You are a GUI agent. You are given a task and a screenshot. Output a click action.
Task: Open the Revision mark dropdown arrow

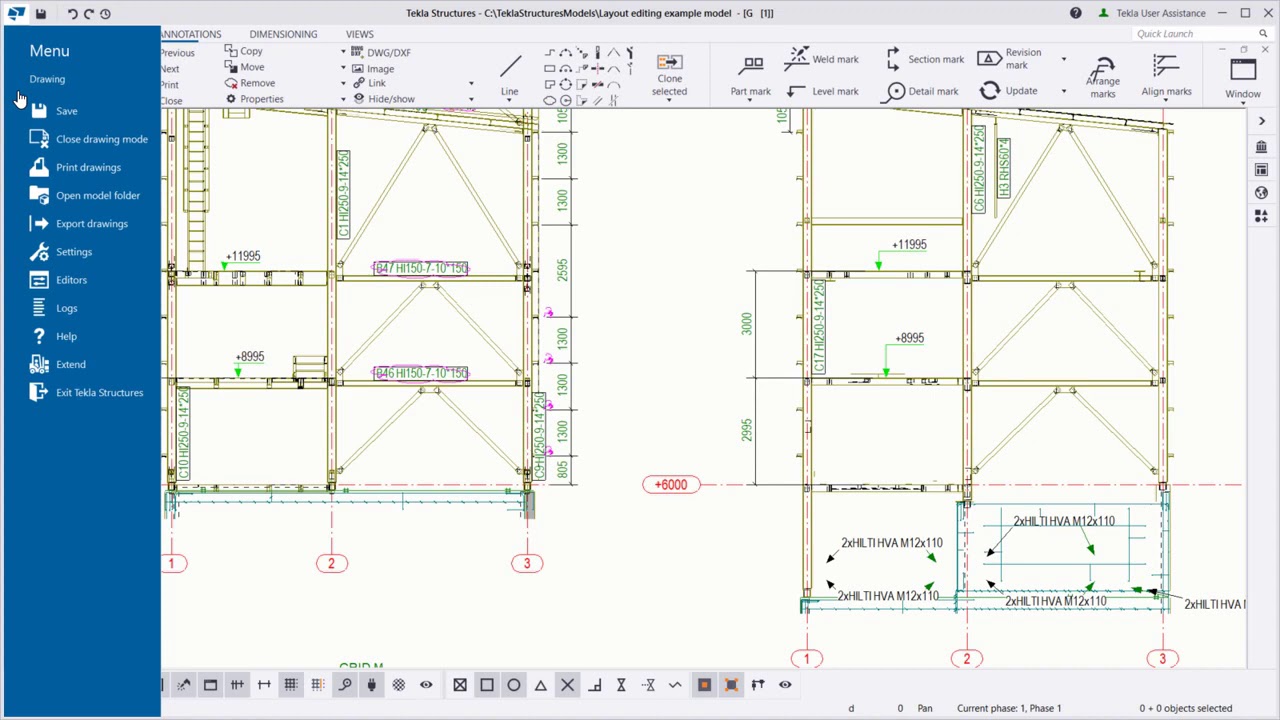(1063, 59)
